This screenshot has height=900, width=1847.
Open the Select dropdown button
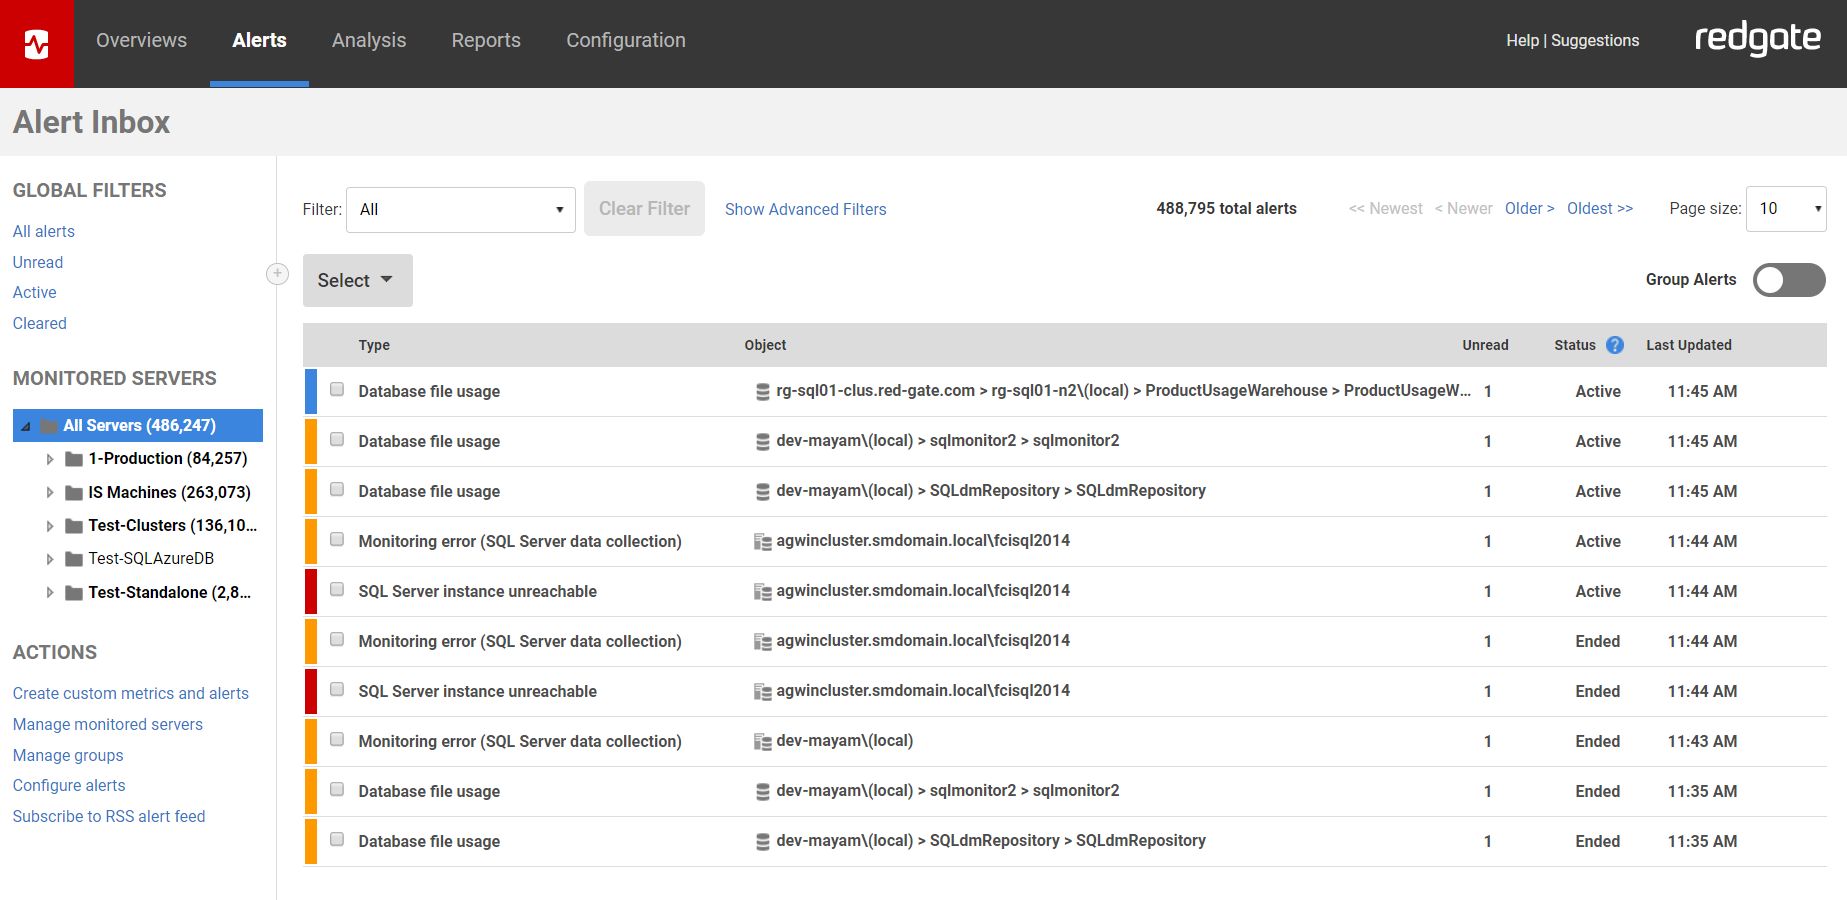357,281
